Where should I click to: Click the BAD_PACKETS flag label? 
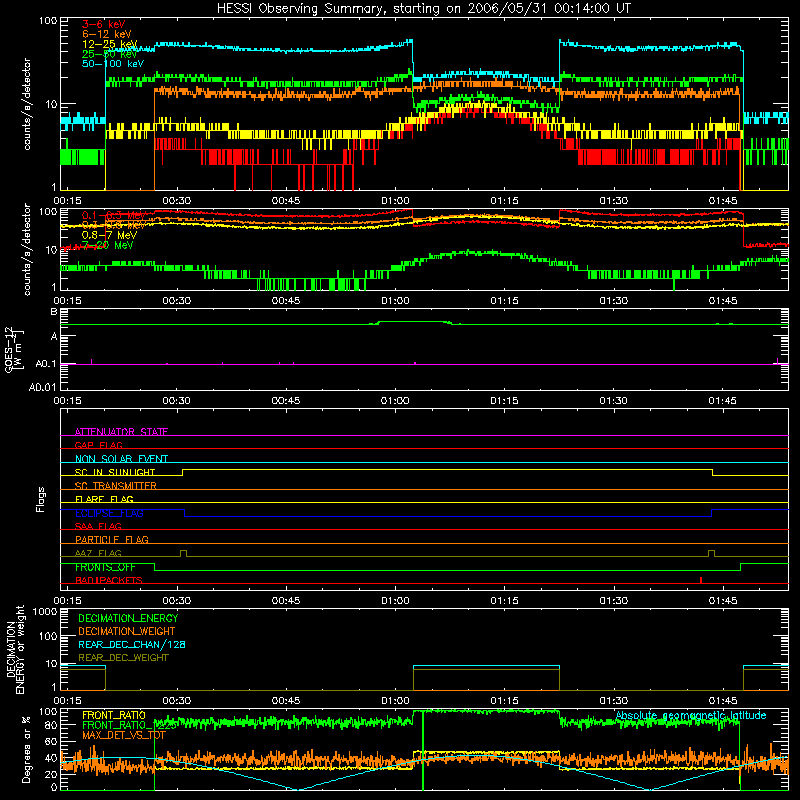109,580
